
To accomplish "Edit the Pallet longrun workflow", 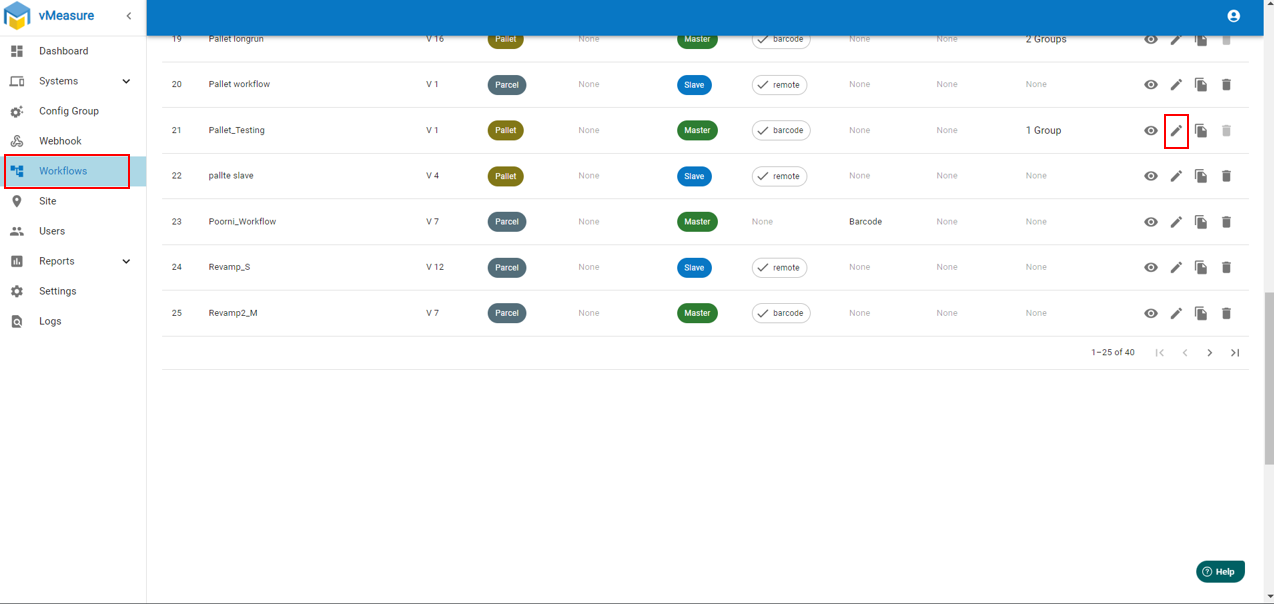I will (x=1176, y=40).
